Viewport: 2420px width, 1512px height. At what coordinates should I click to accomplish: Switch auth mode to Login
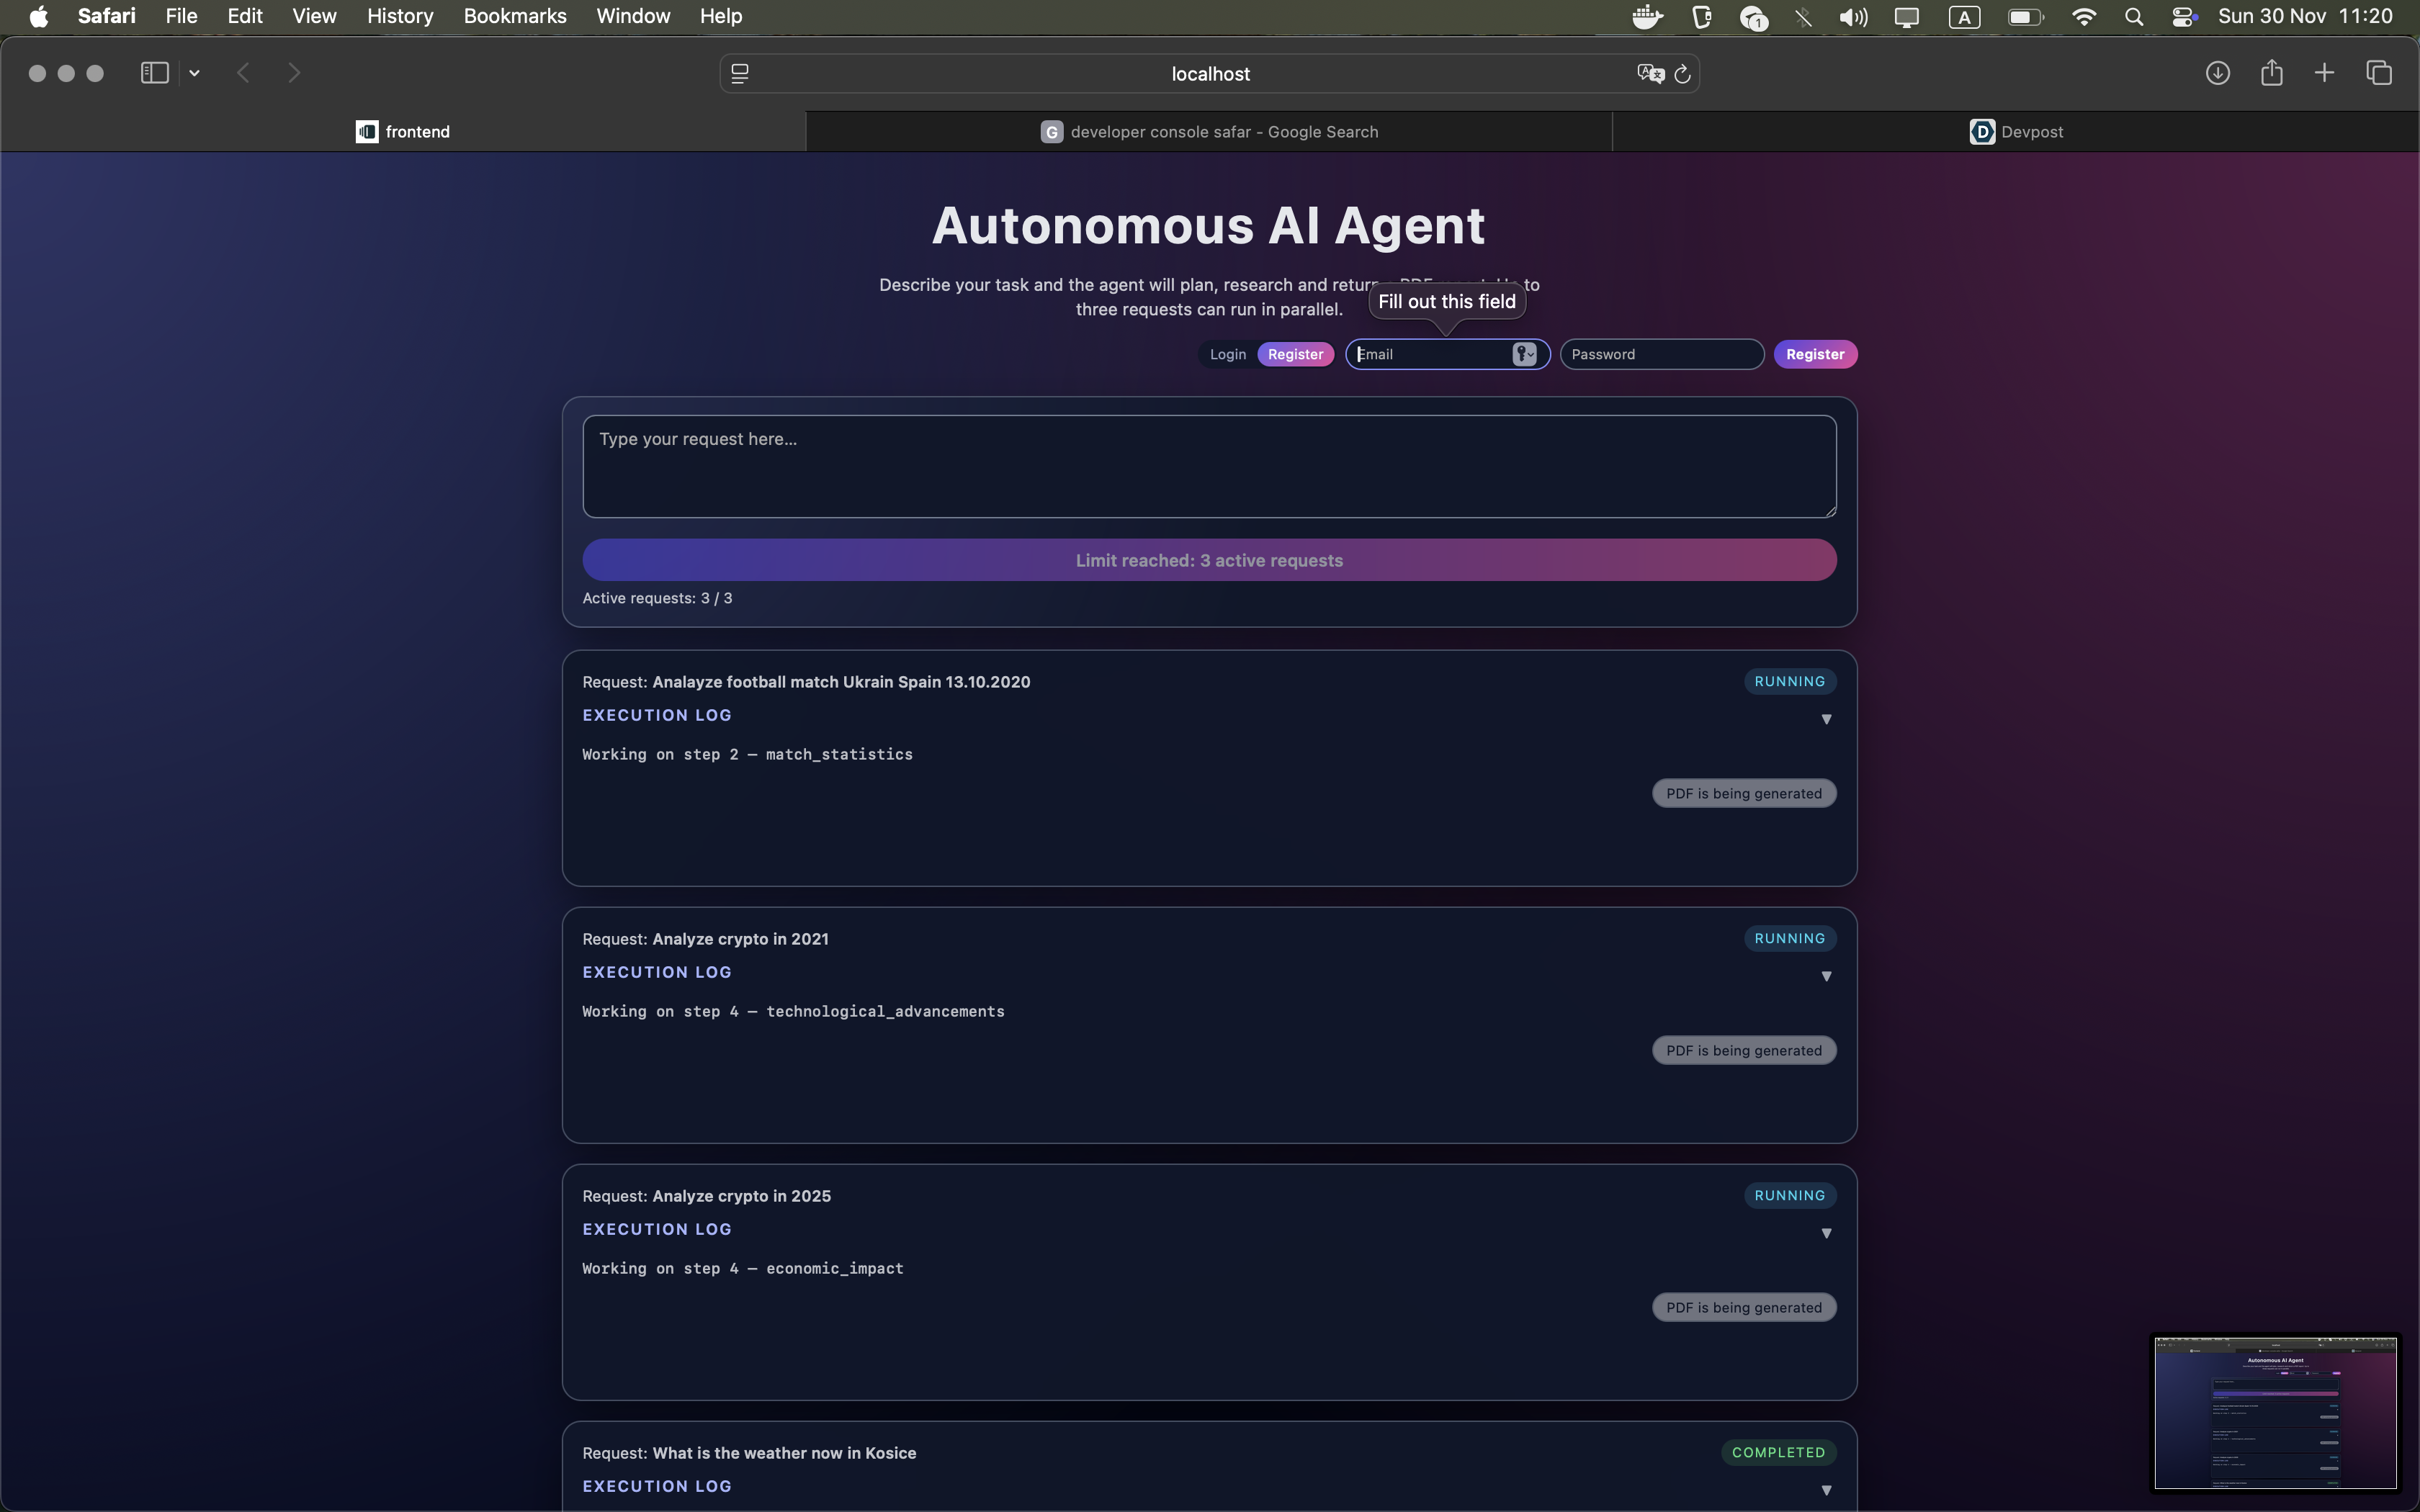[x=1227, y=354]
